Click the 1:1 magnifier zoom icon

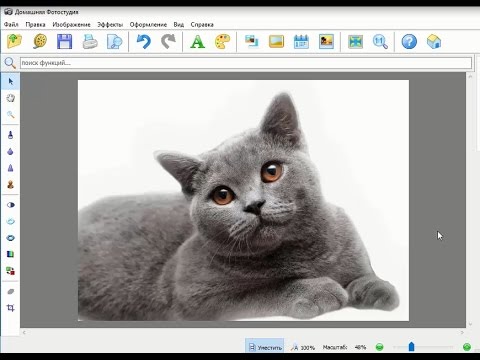[380, 42]
